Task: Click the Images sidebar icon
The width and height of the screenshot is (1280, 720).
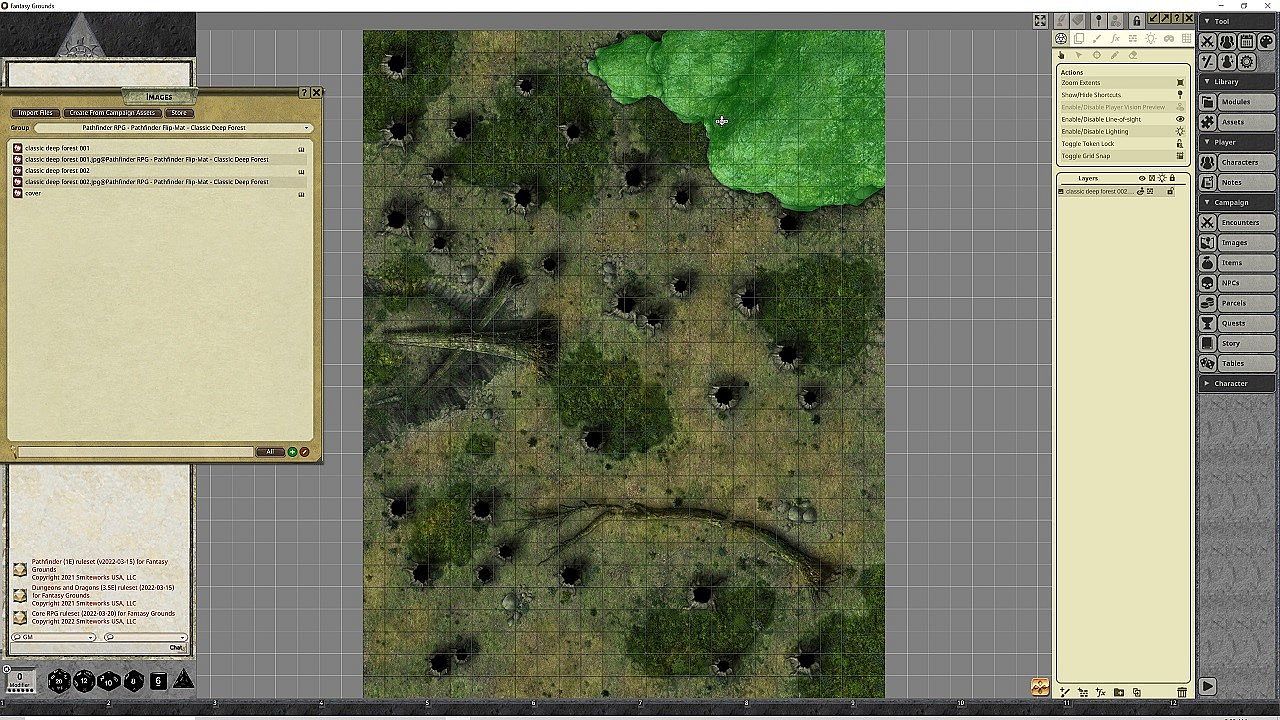Action: [1208, 242]
